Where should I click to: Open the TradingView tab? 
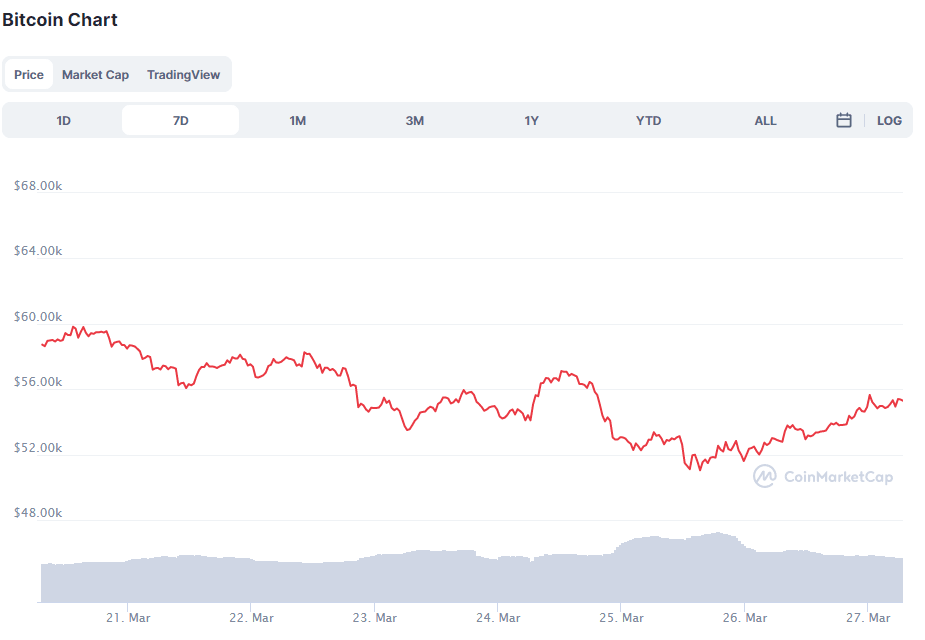click(x=184, y=74)
